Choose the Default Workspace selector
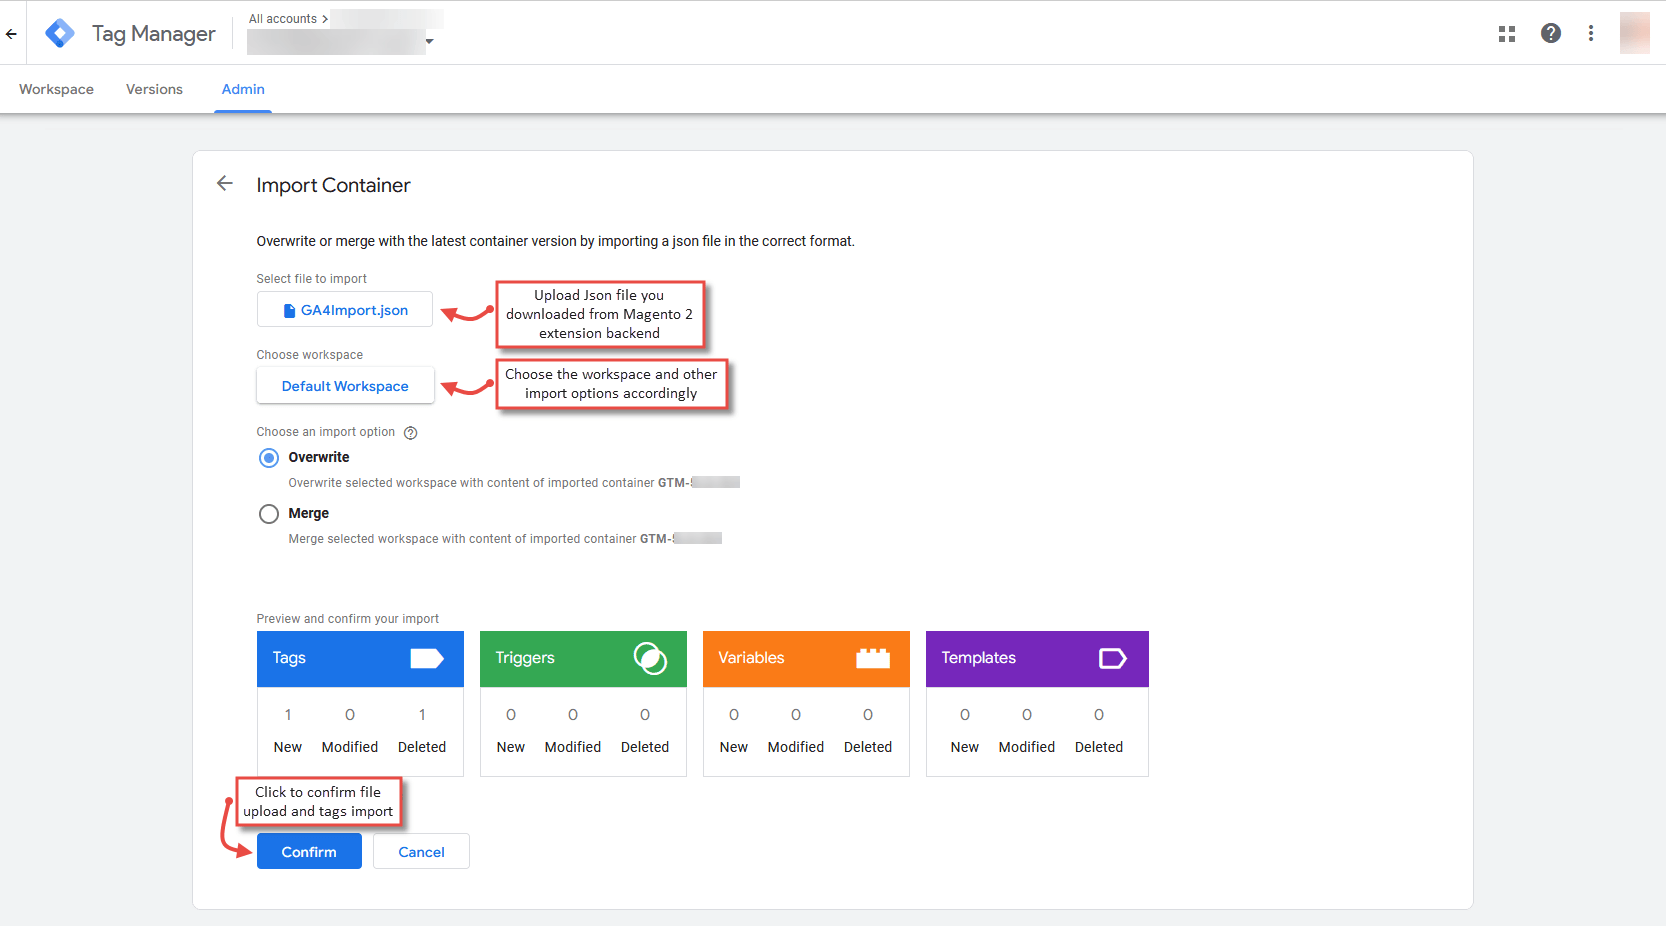Image resolution: width=1666 pixels, height=926 pixels. (x=345, y=386)
